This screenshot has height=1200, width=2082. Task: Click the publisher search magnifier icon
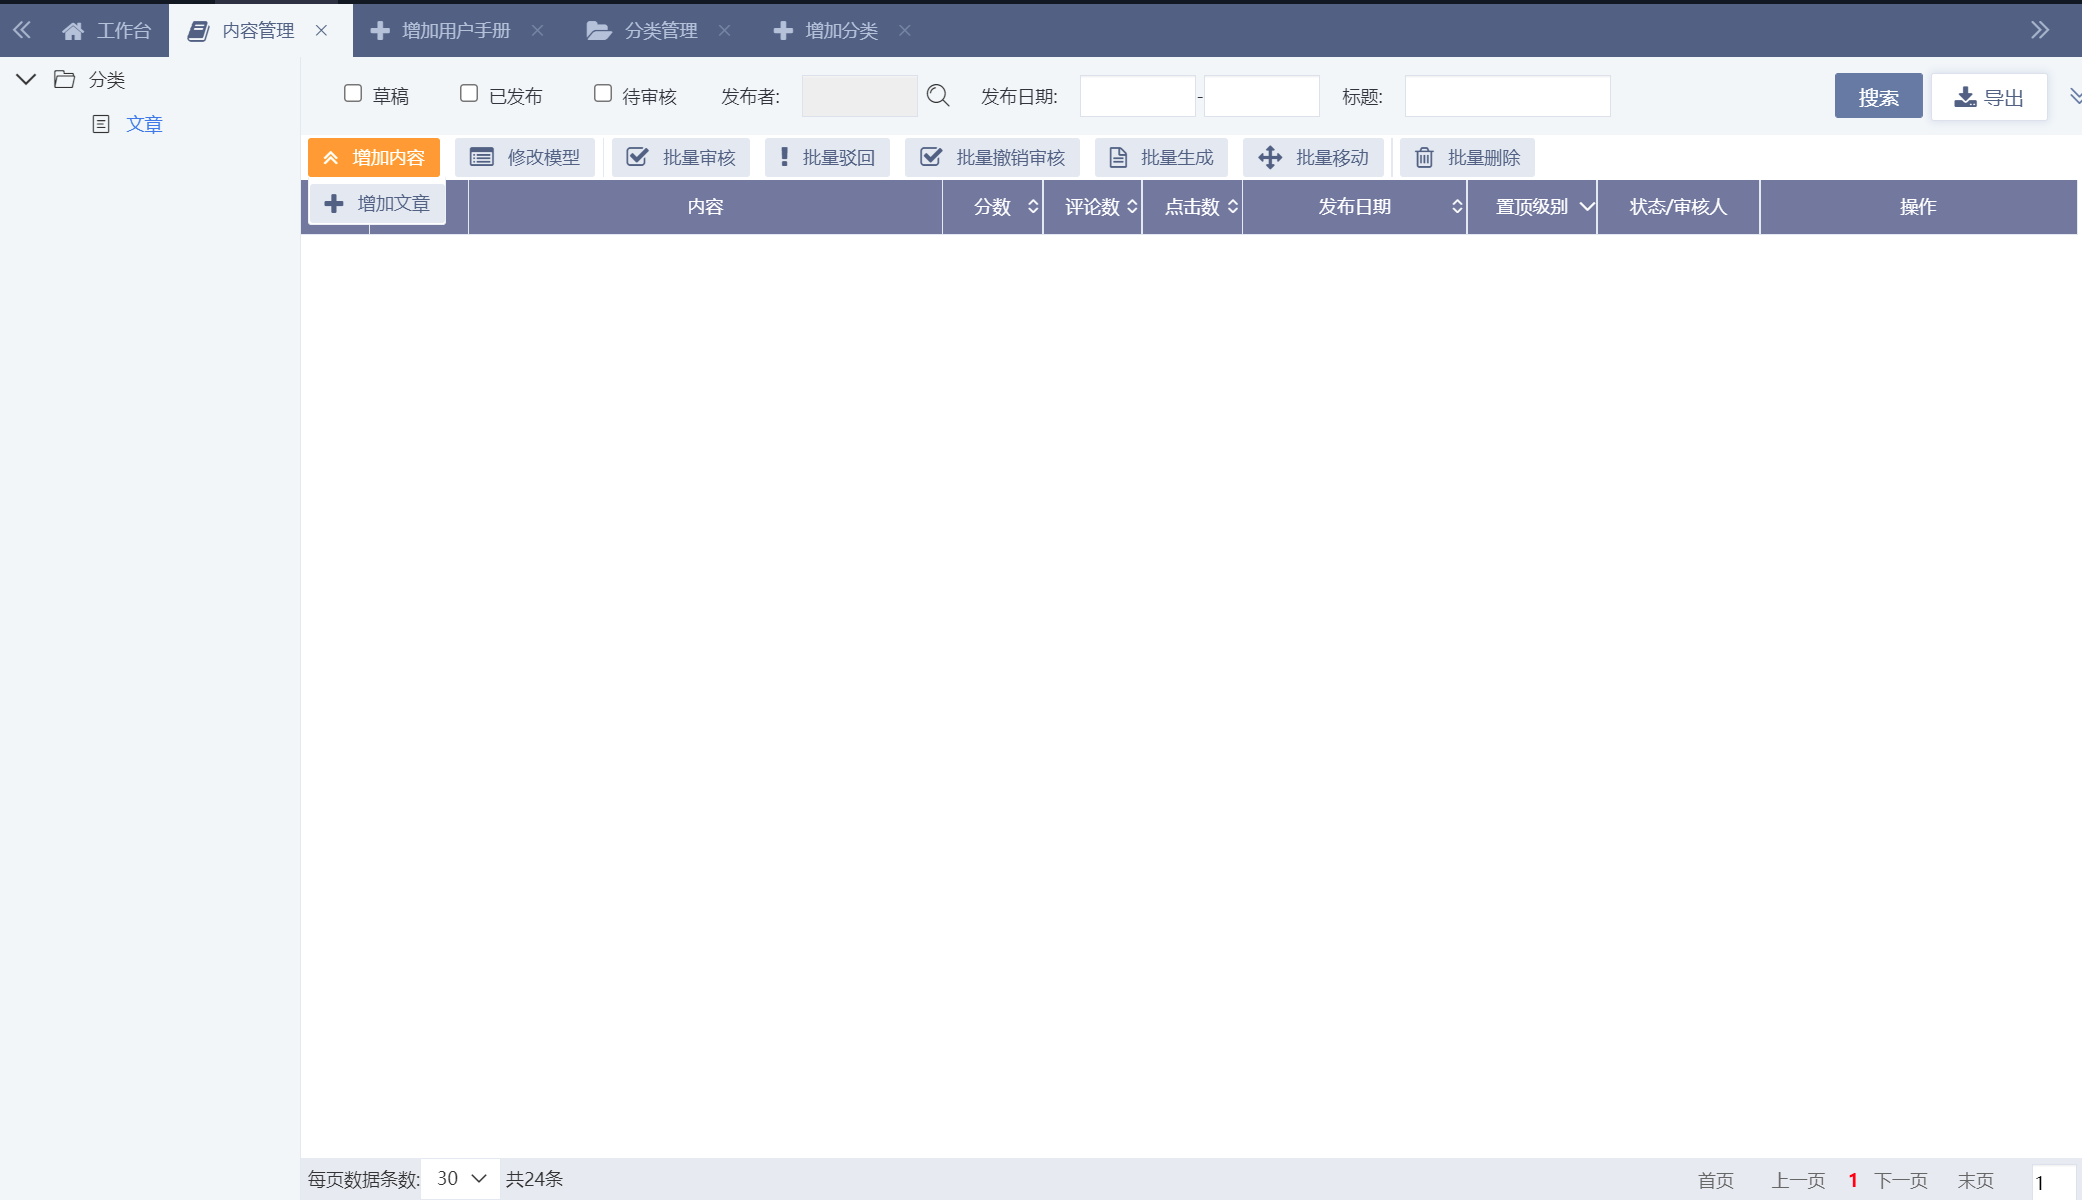[x=937, y=96]
